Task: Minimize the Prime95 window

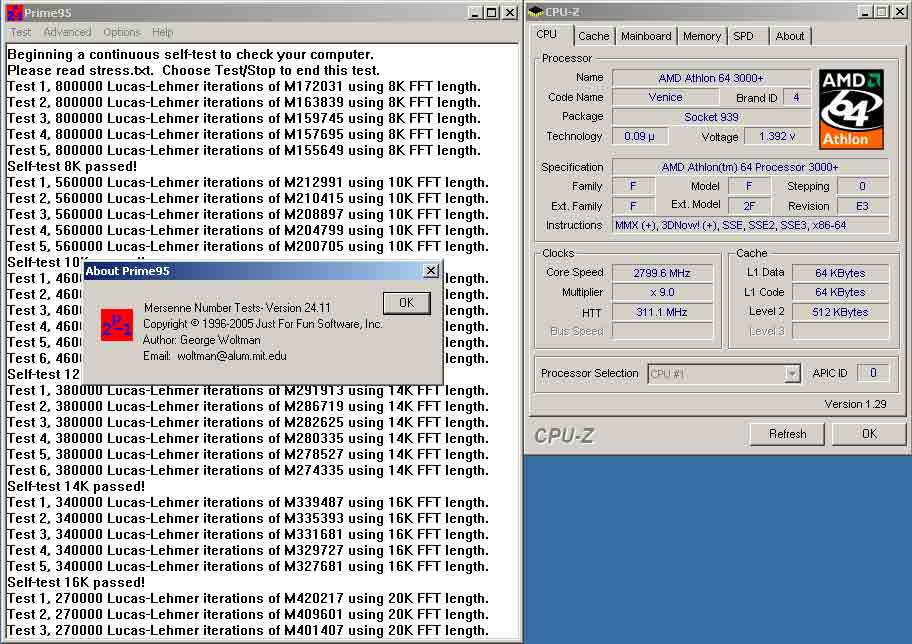Action: coord(475,12)
